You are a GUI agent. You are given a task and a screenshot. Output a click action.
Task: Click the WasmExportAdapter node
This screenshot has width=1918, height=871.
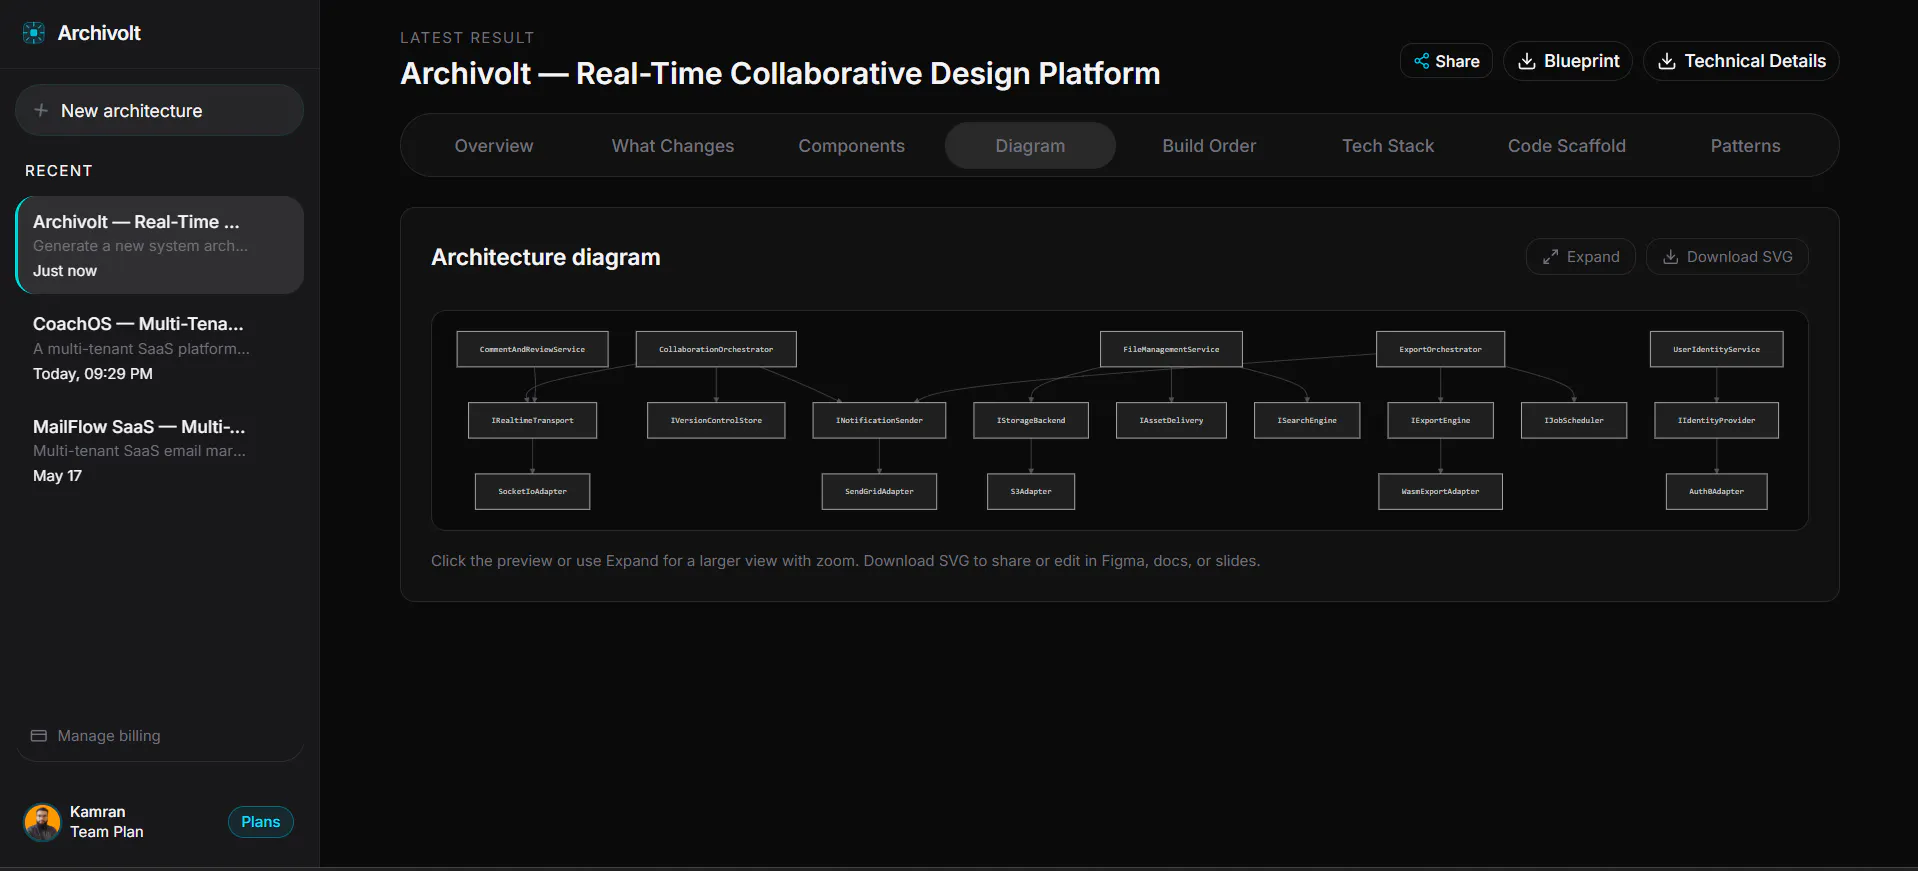[x=1440, y=491]
